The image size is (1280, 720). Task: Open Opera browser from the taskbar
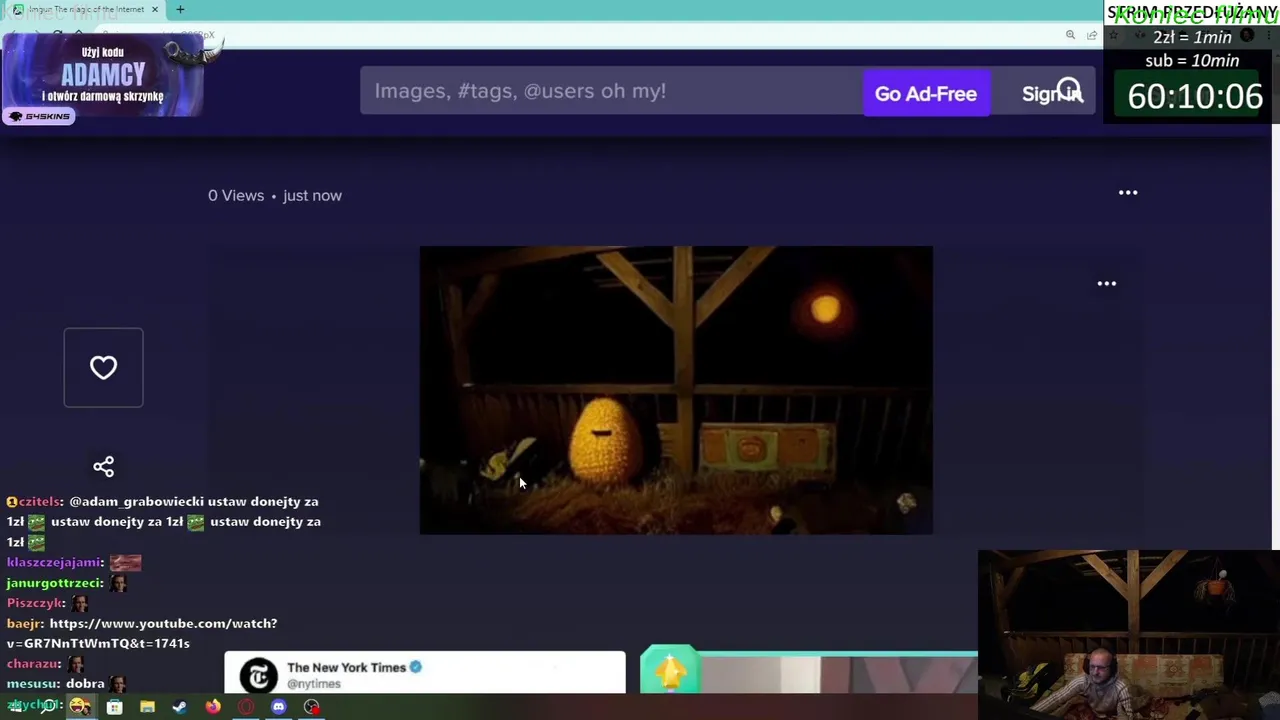click(246, 707)
